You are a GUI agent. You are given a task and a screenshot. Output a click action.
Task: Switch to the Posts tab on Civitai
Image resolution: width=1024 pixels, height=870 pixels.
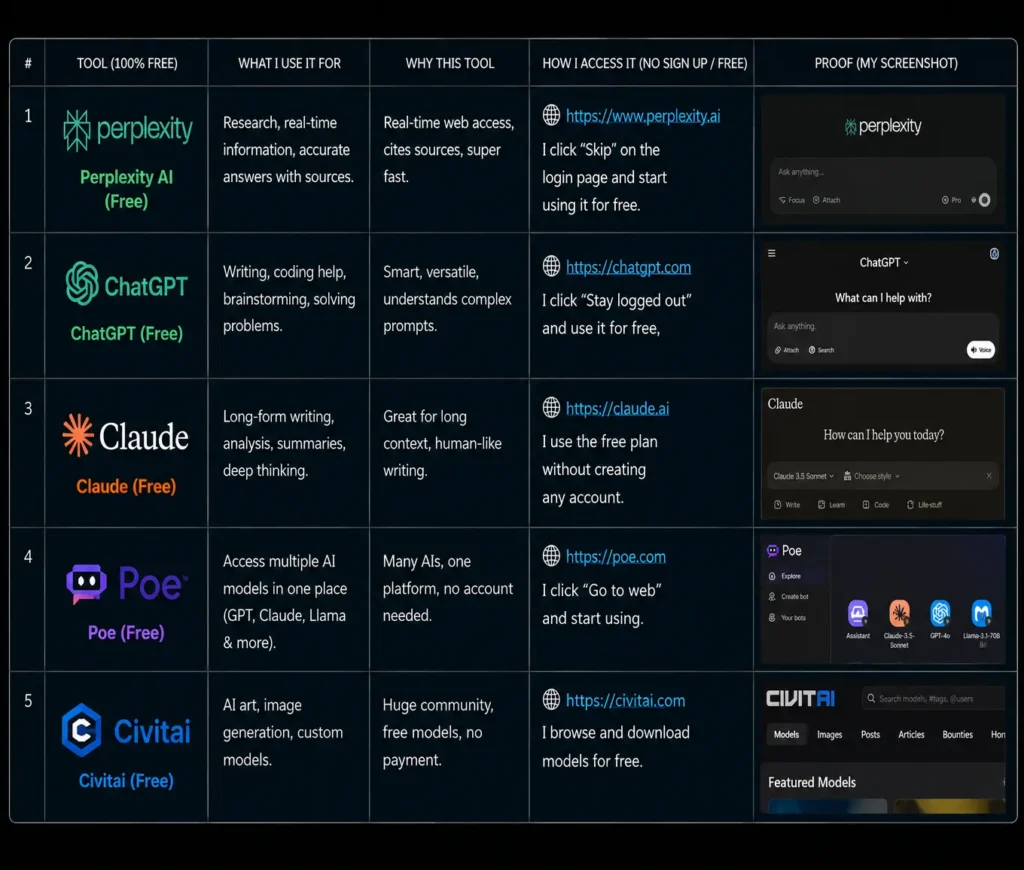click(870, 734)
